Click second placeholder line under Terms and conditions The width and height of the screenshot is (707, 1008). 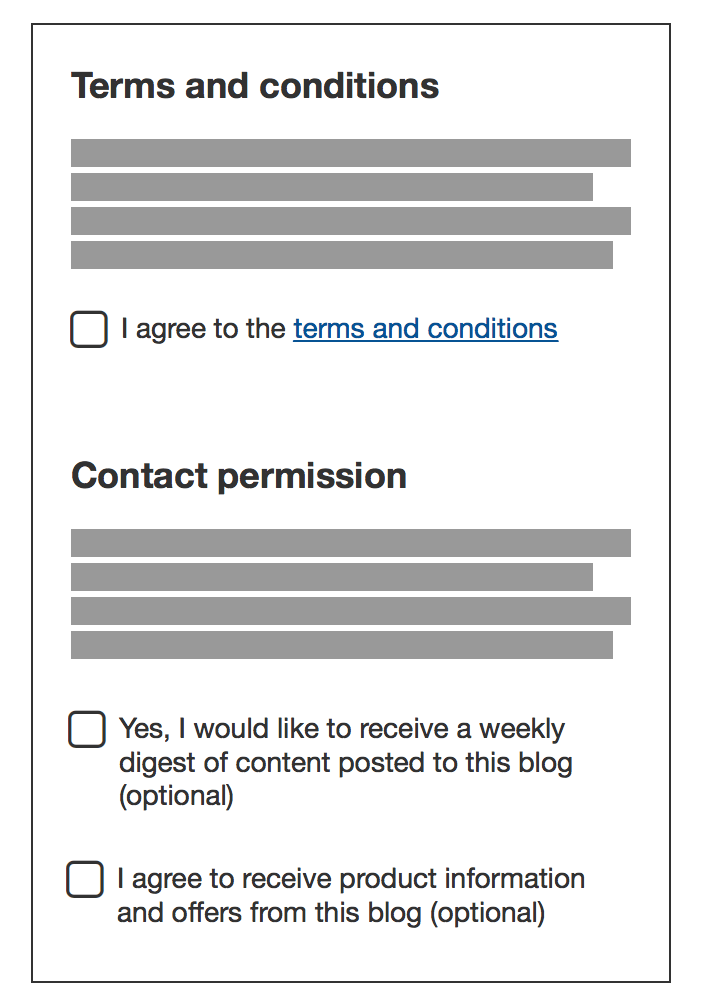(x=331, y=187)
